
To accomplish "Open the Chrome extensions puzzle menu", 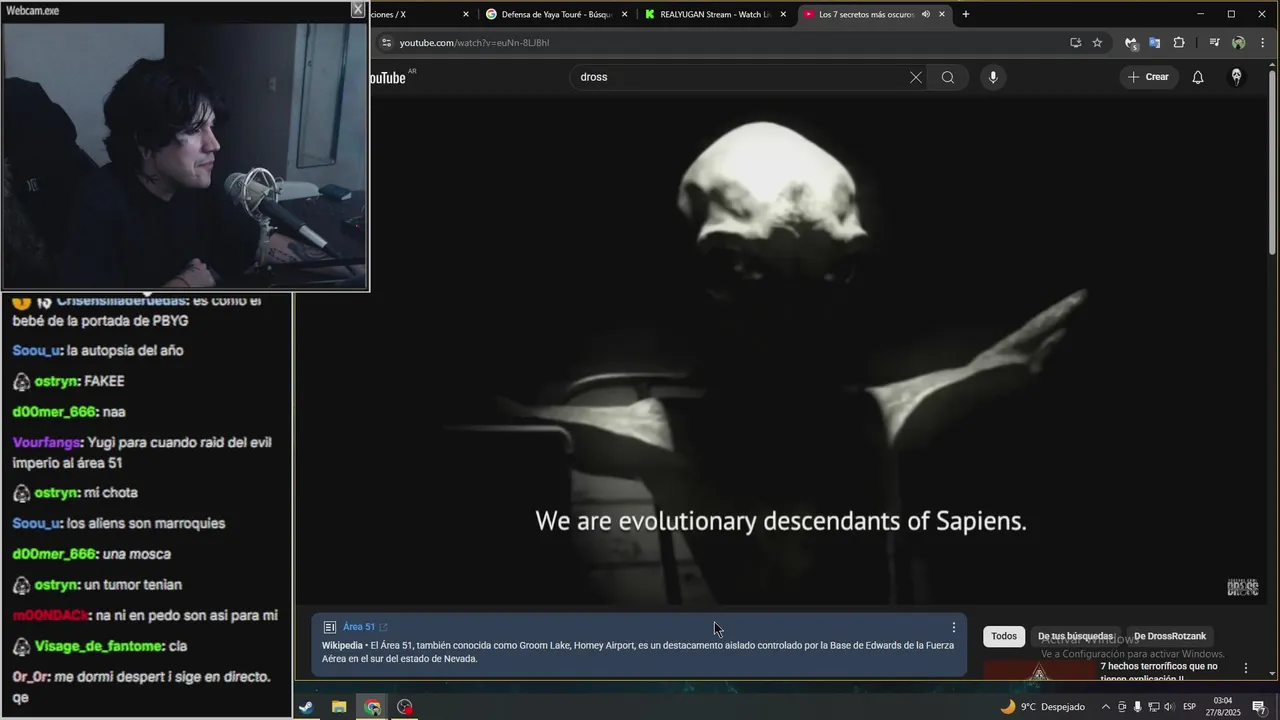I will 1178,43.
